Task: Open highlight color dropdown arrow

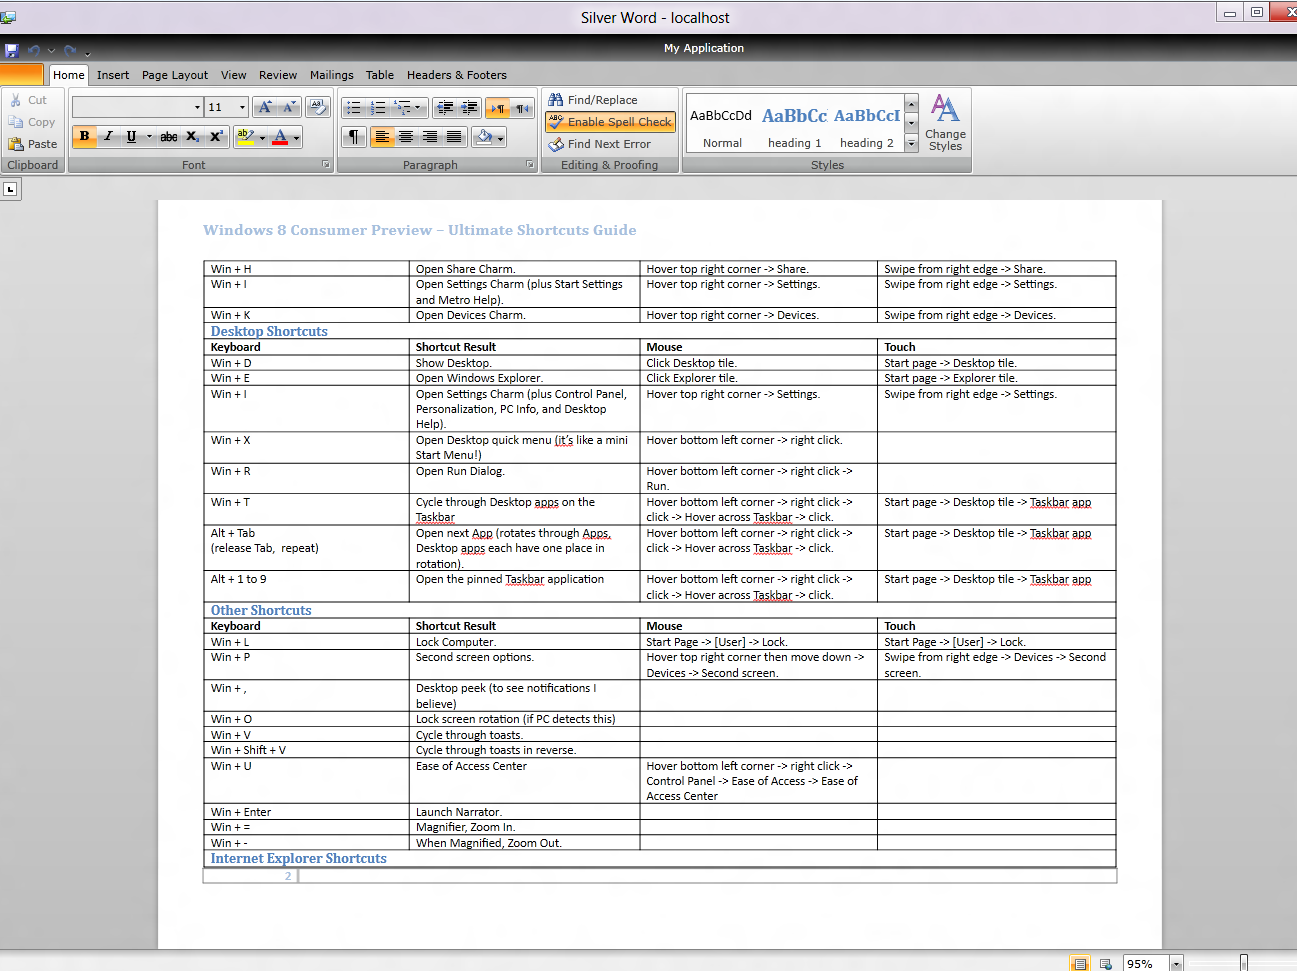Action: (x=262, y=138)
